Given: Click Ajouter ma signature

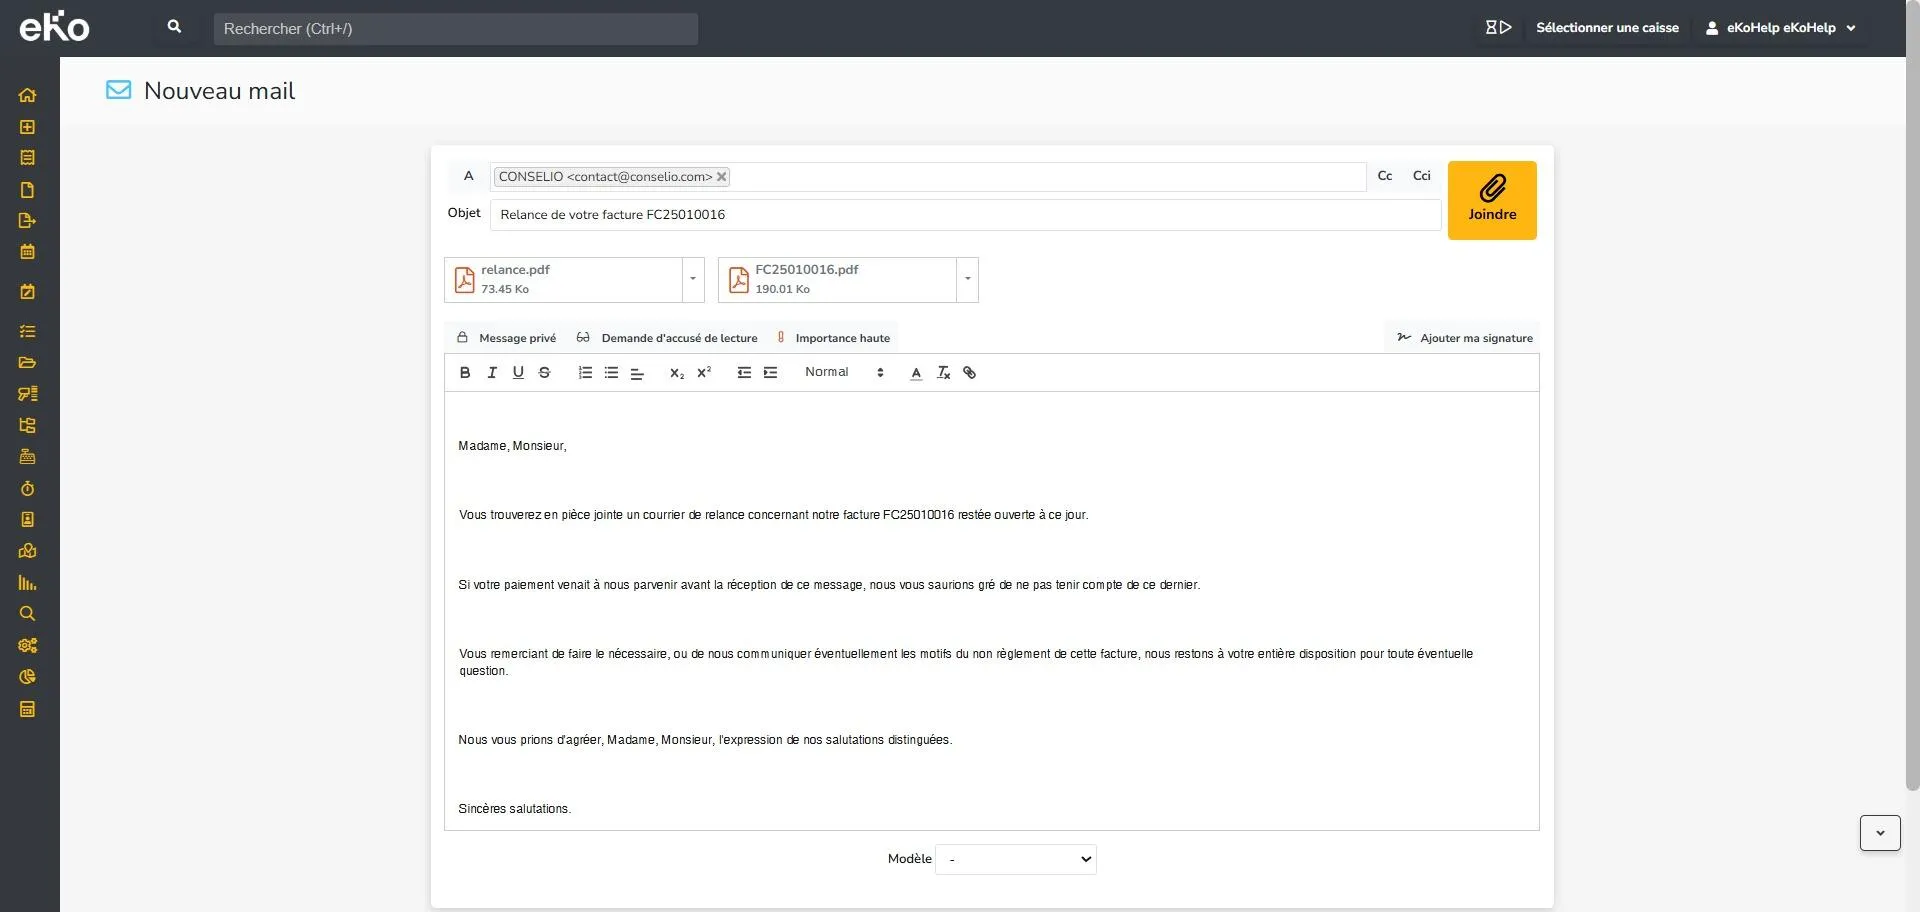Looking at the screenshot, I should 1465,338.
